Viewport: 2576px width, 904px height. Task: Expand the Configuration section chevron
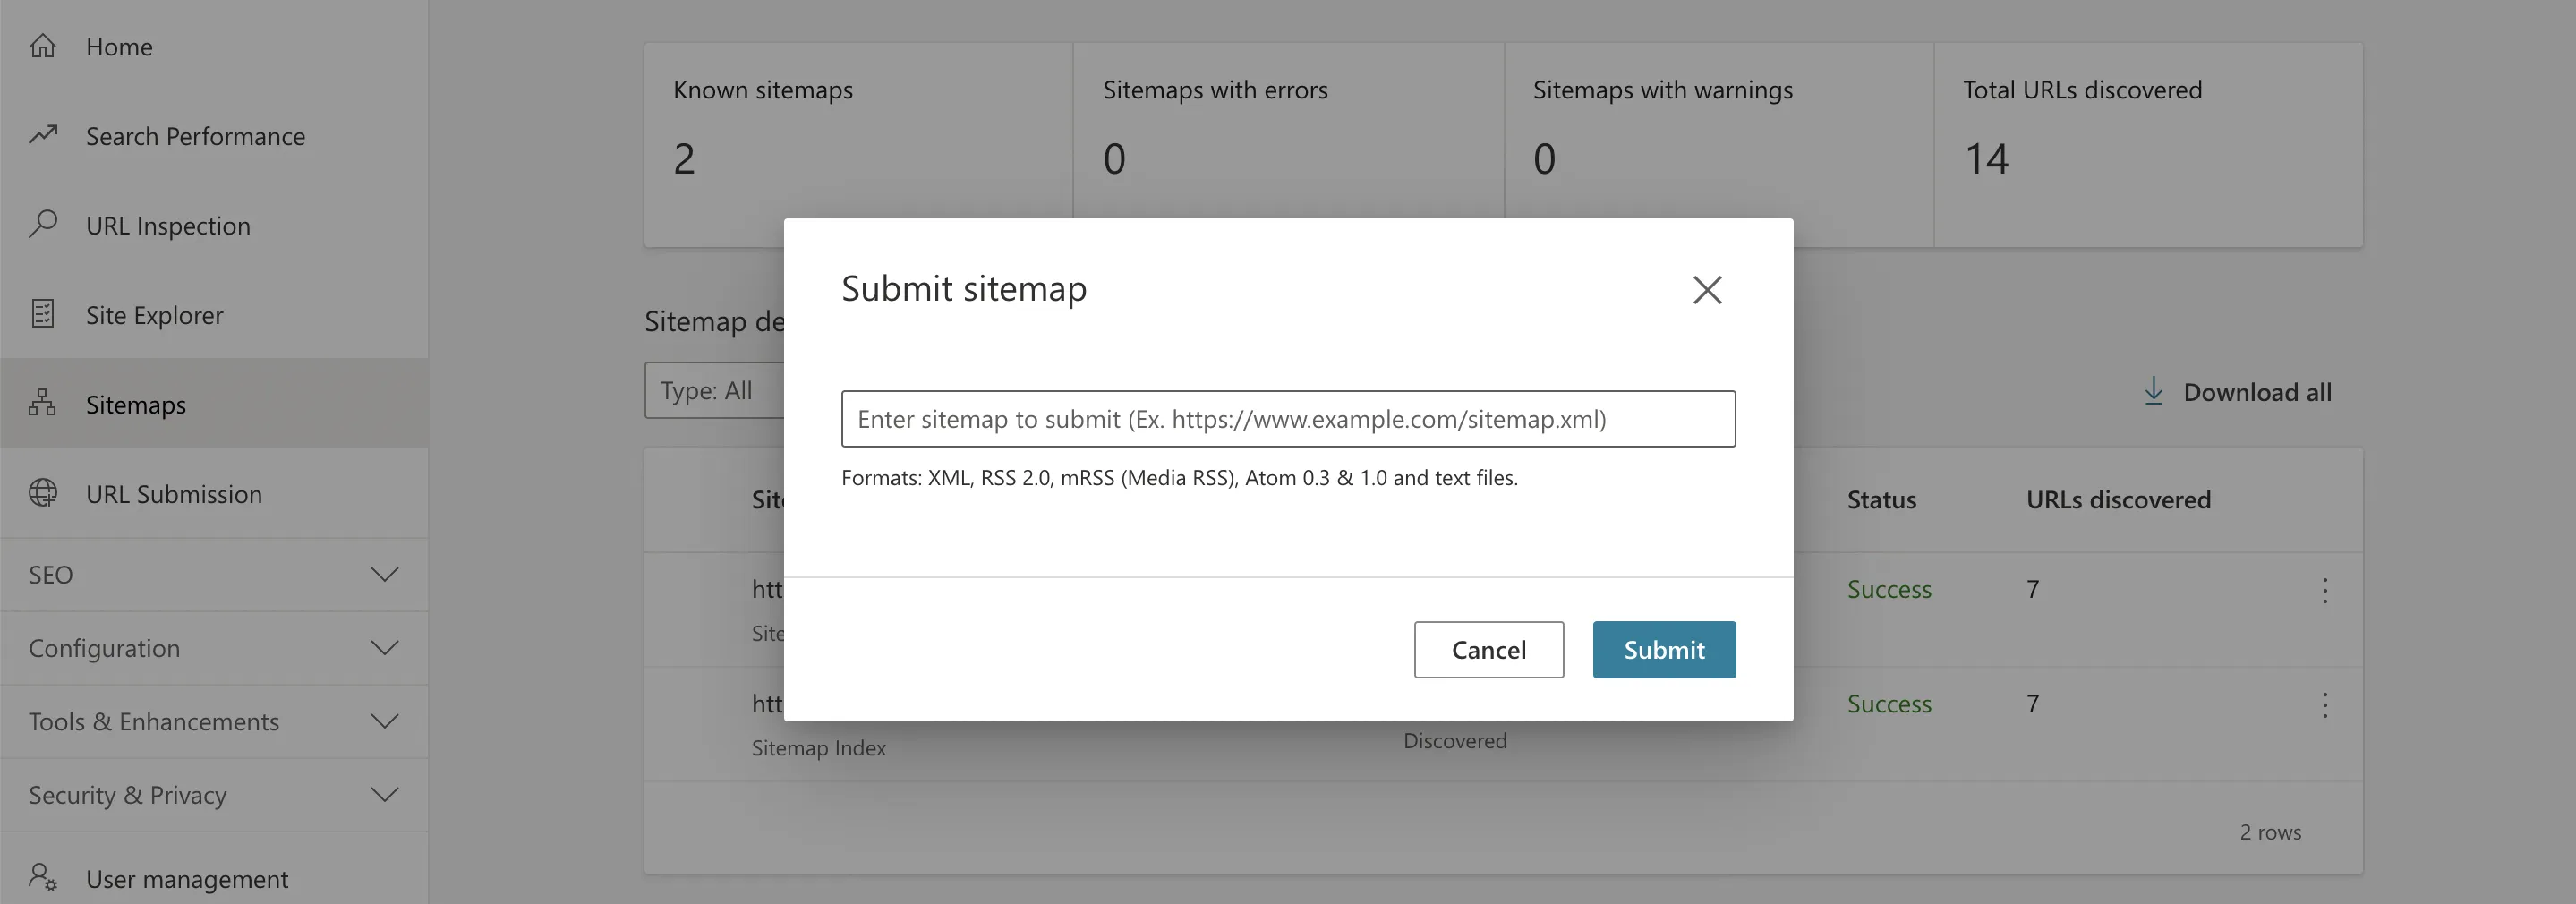coord(385,647)
